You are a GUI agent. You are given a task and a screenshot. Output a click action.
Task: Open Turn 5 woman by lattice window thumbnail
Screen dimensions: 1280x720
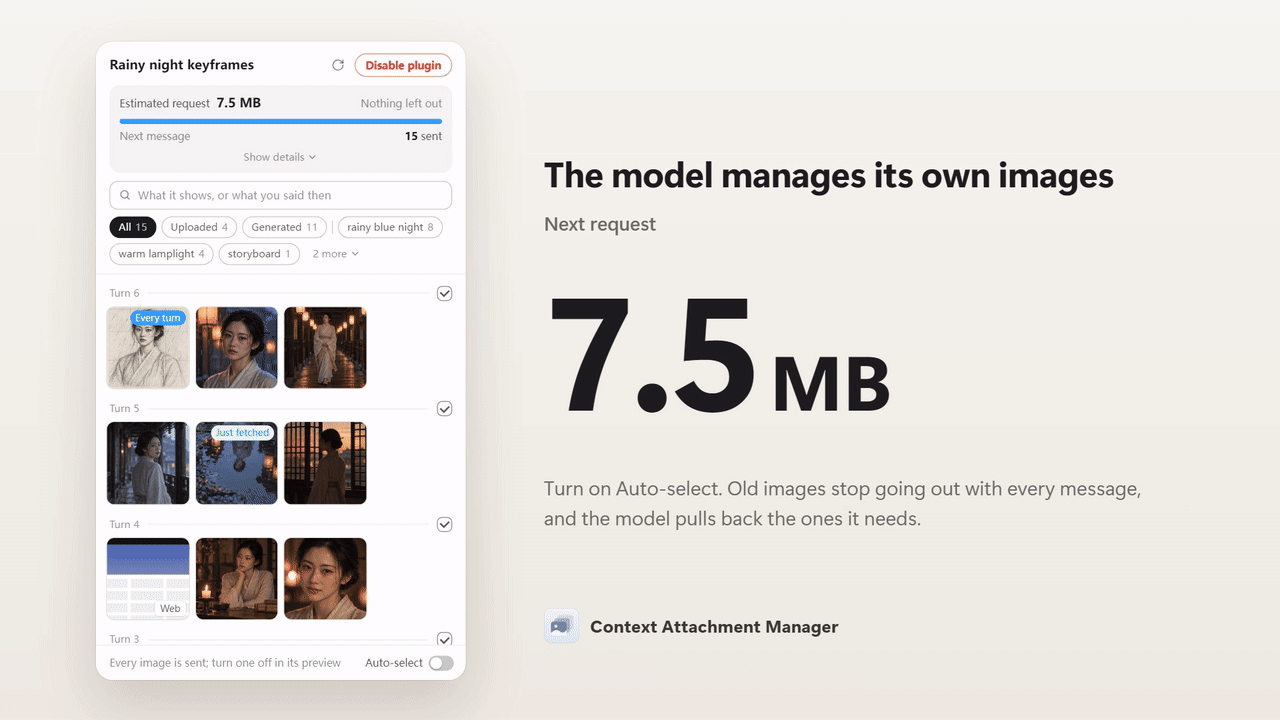coord(325,463)
